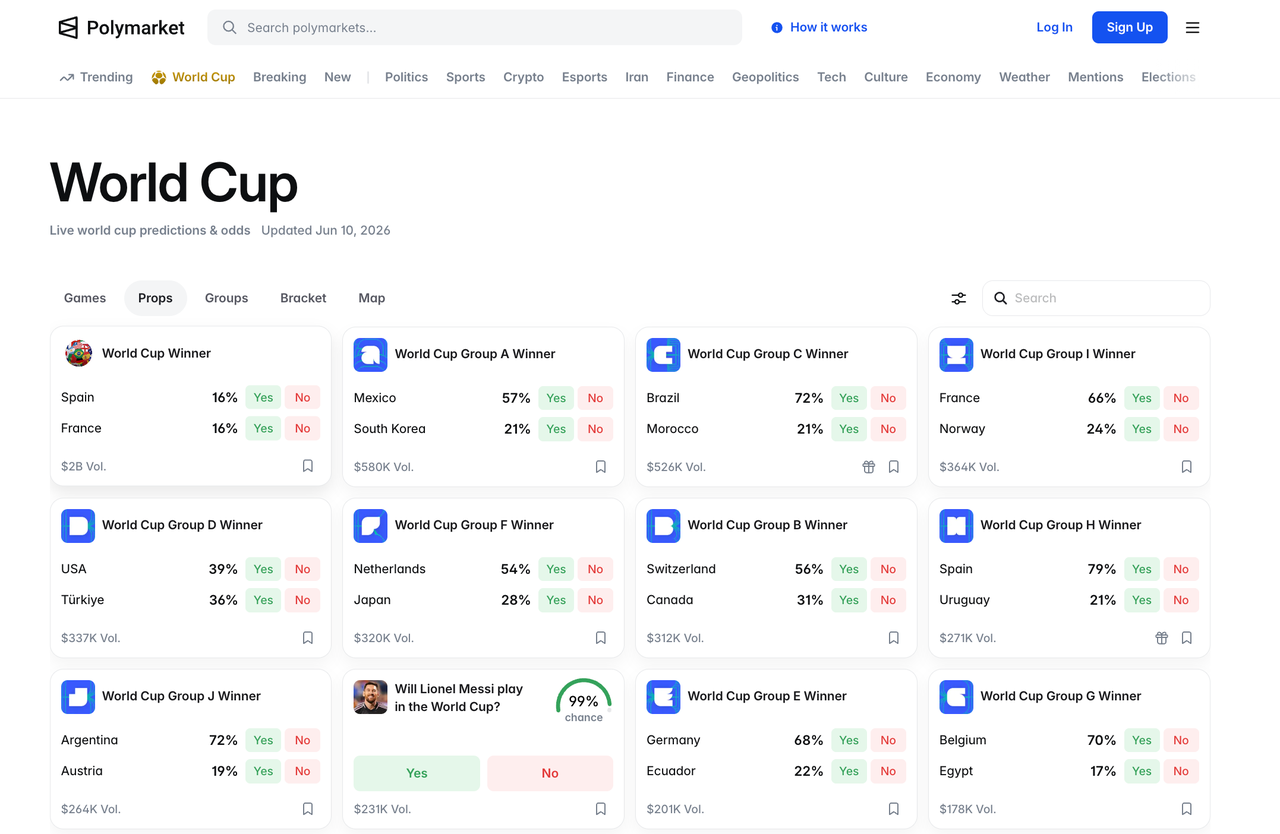Bookmark the World Cup Group I Winner market
Viewport: 1280px width, 834px height.
[x=1187, y=466]
